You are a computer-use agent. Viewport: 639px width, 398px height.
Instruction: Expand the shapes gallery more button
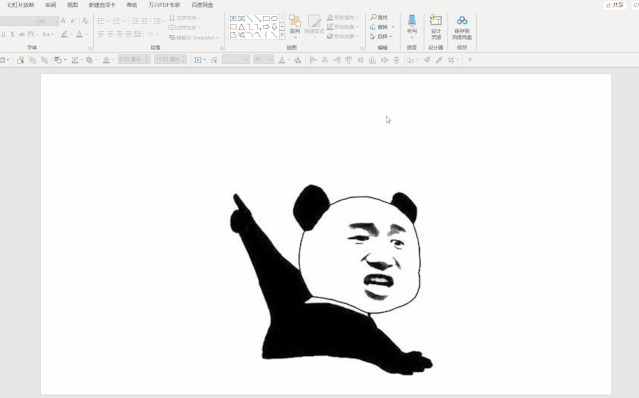click(282, 35)
